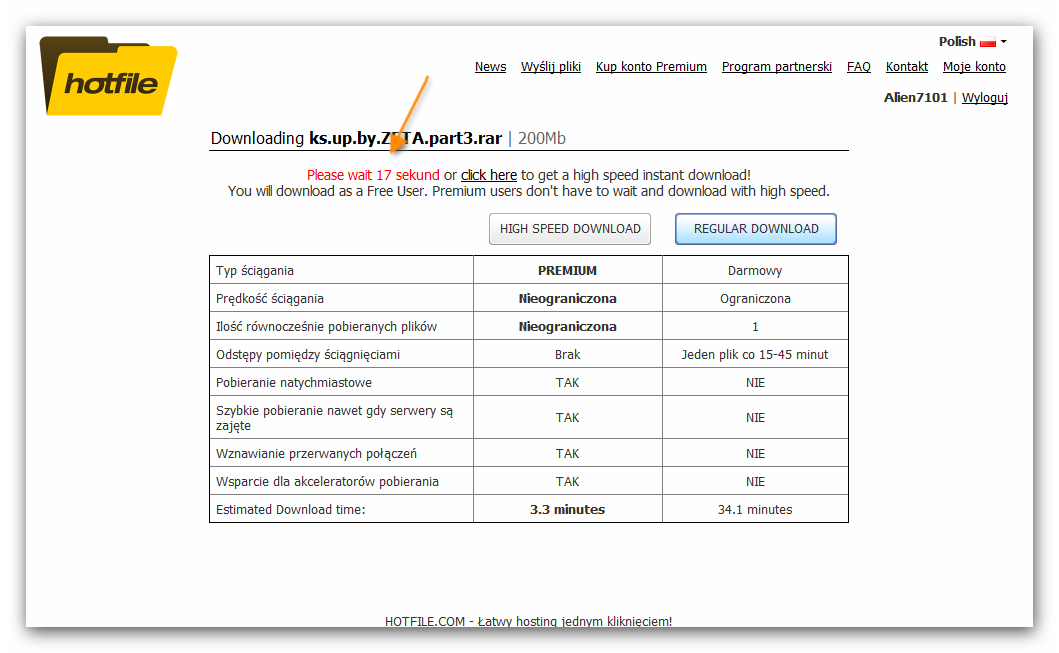The width and height of the screenshot is (1059, 653).
Task: Open the FAQ link
Action: coord(858,67)
